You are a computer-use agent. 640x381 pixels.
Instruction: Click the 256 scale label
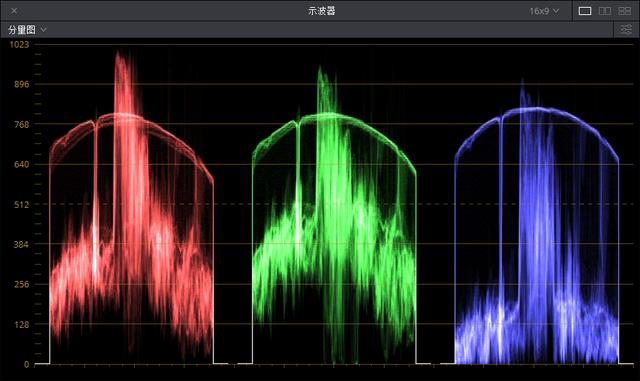[x=22, y=284]
